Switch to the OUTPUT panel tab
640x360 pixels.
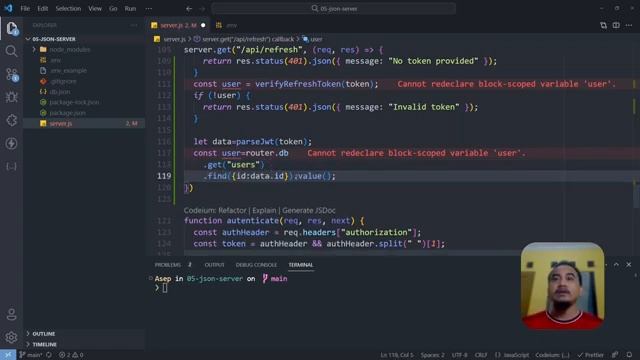point(214,265)
